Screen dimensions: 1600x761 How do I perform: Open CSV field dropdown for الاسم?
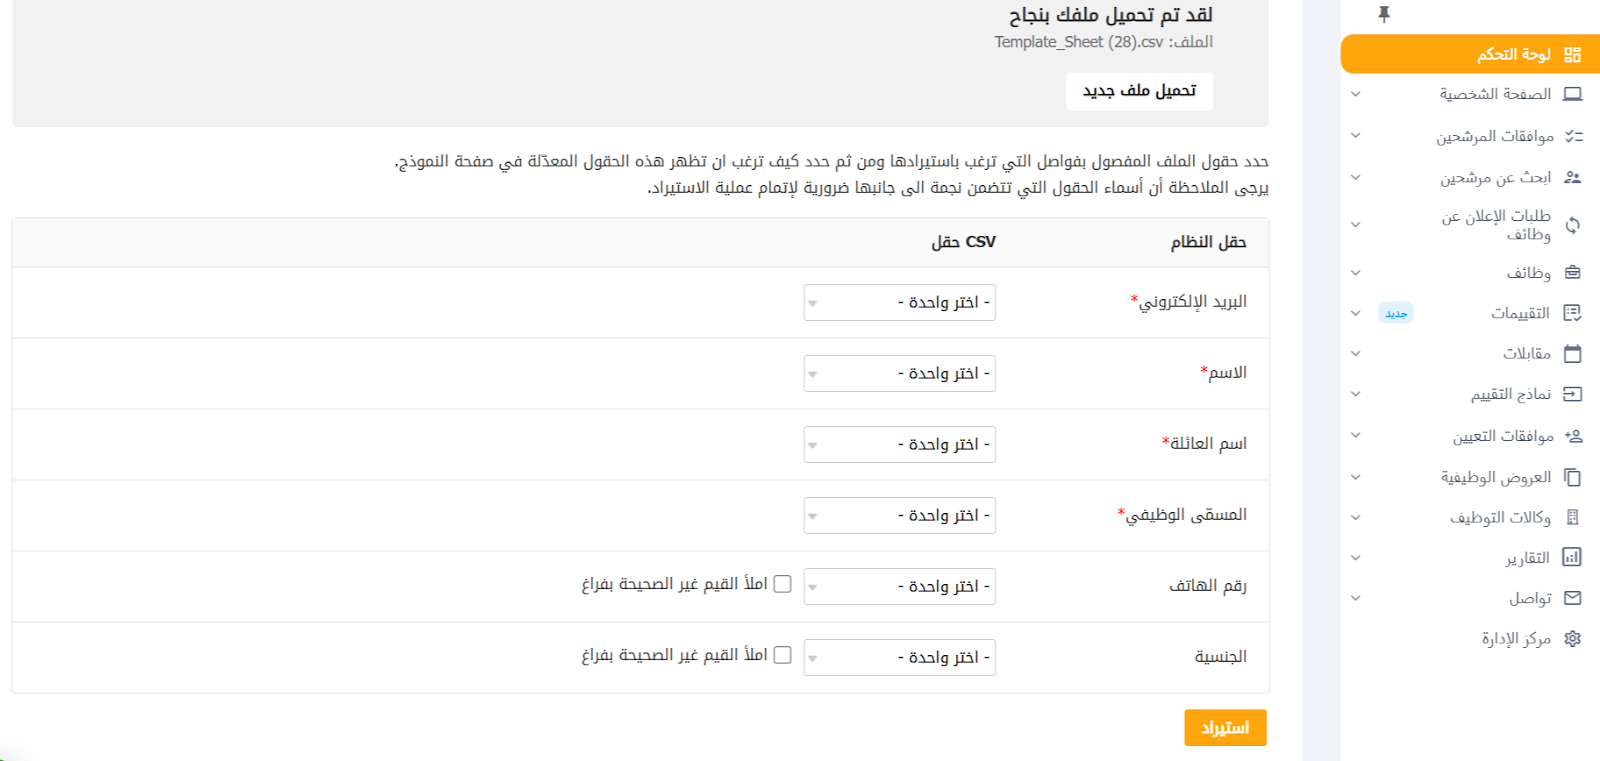click(899, 374)
